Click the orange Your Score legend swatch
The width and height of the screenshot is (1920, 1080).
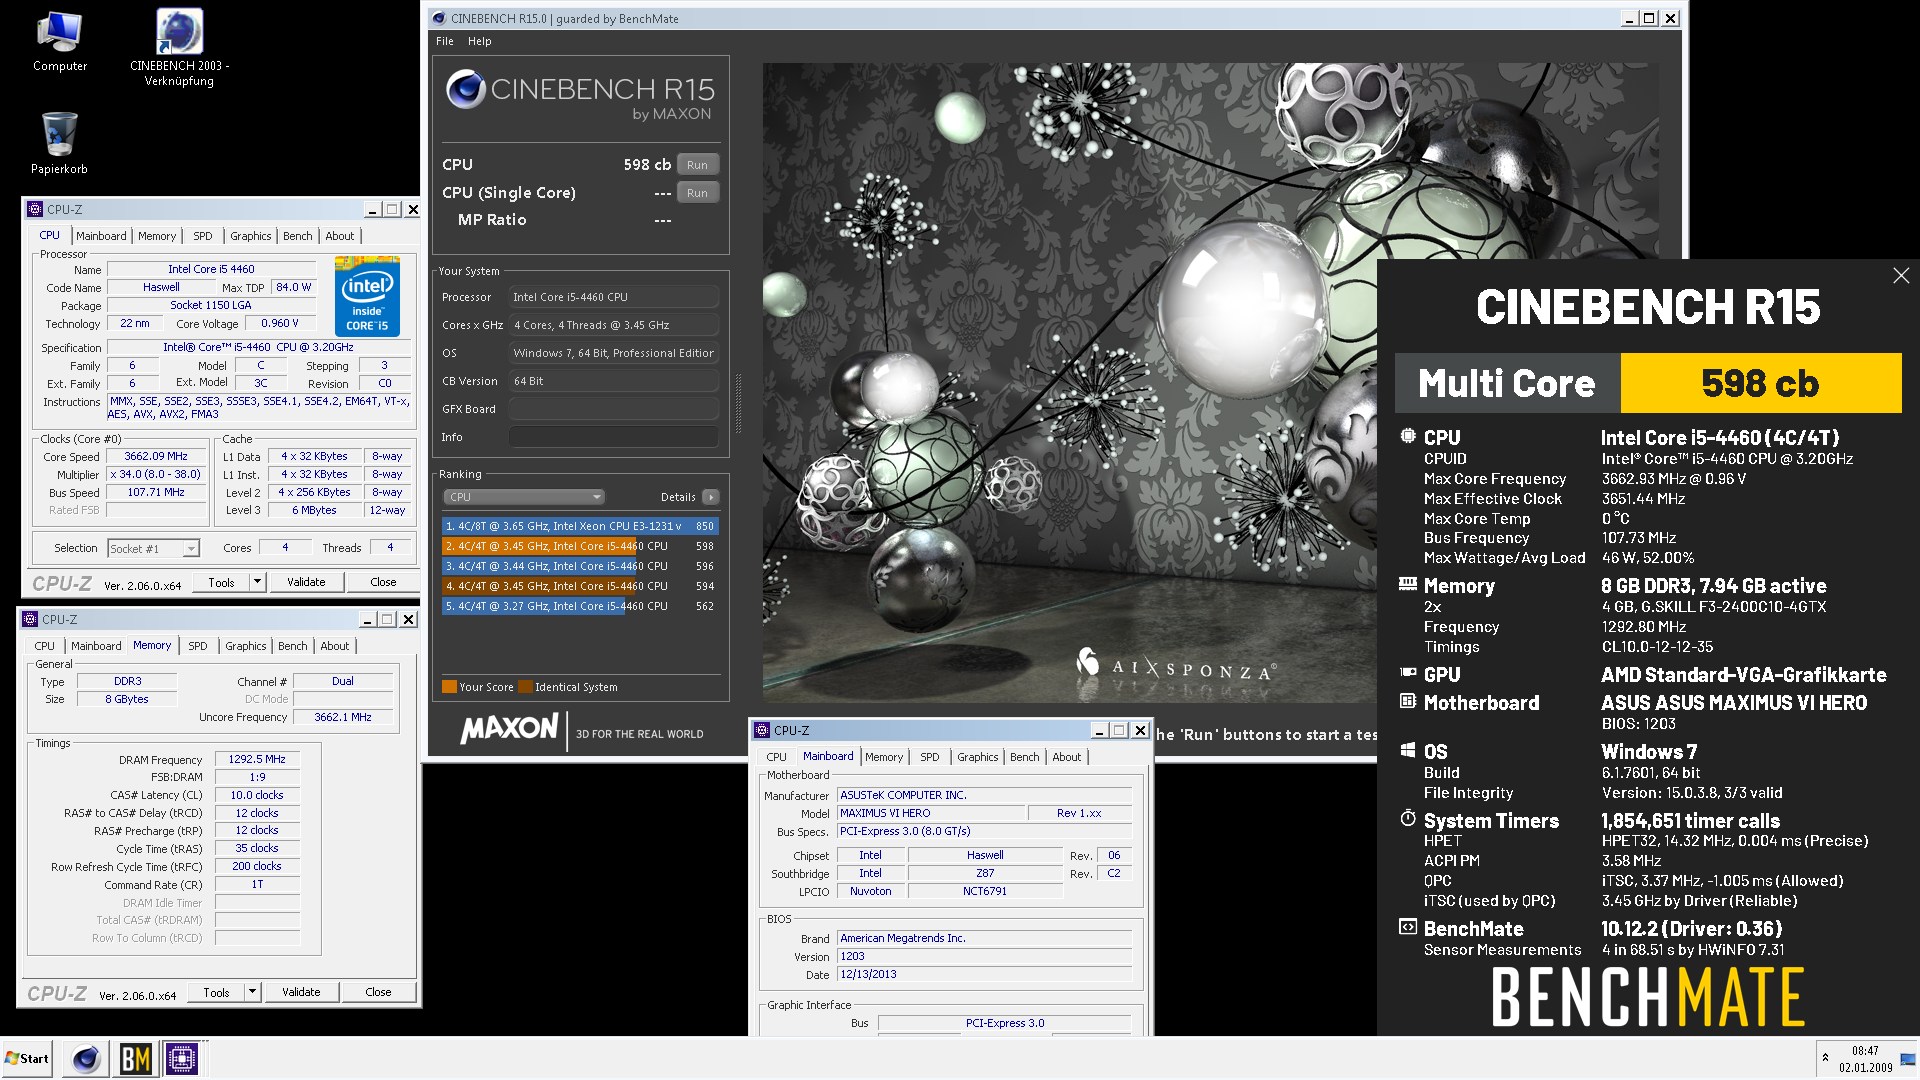(449, 687)
